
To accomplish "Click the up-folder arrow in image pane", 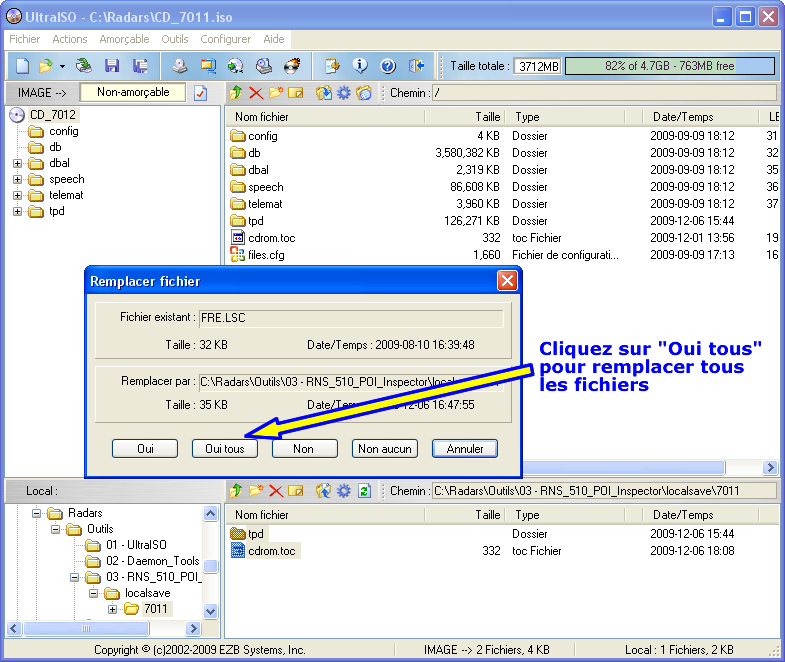I will click(237, 93).
